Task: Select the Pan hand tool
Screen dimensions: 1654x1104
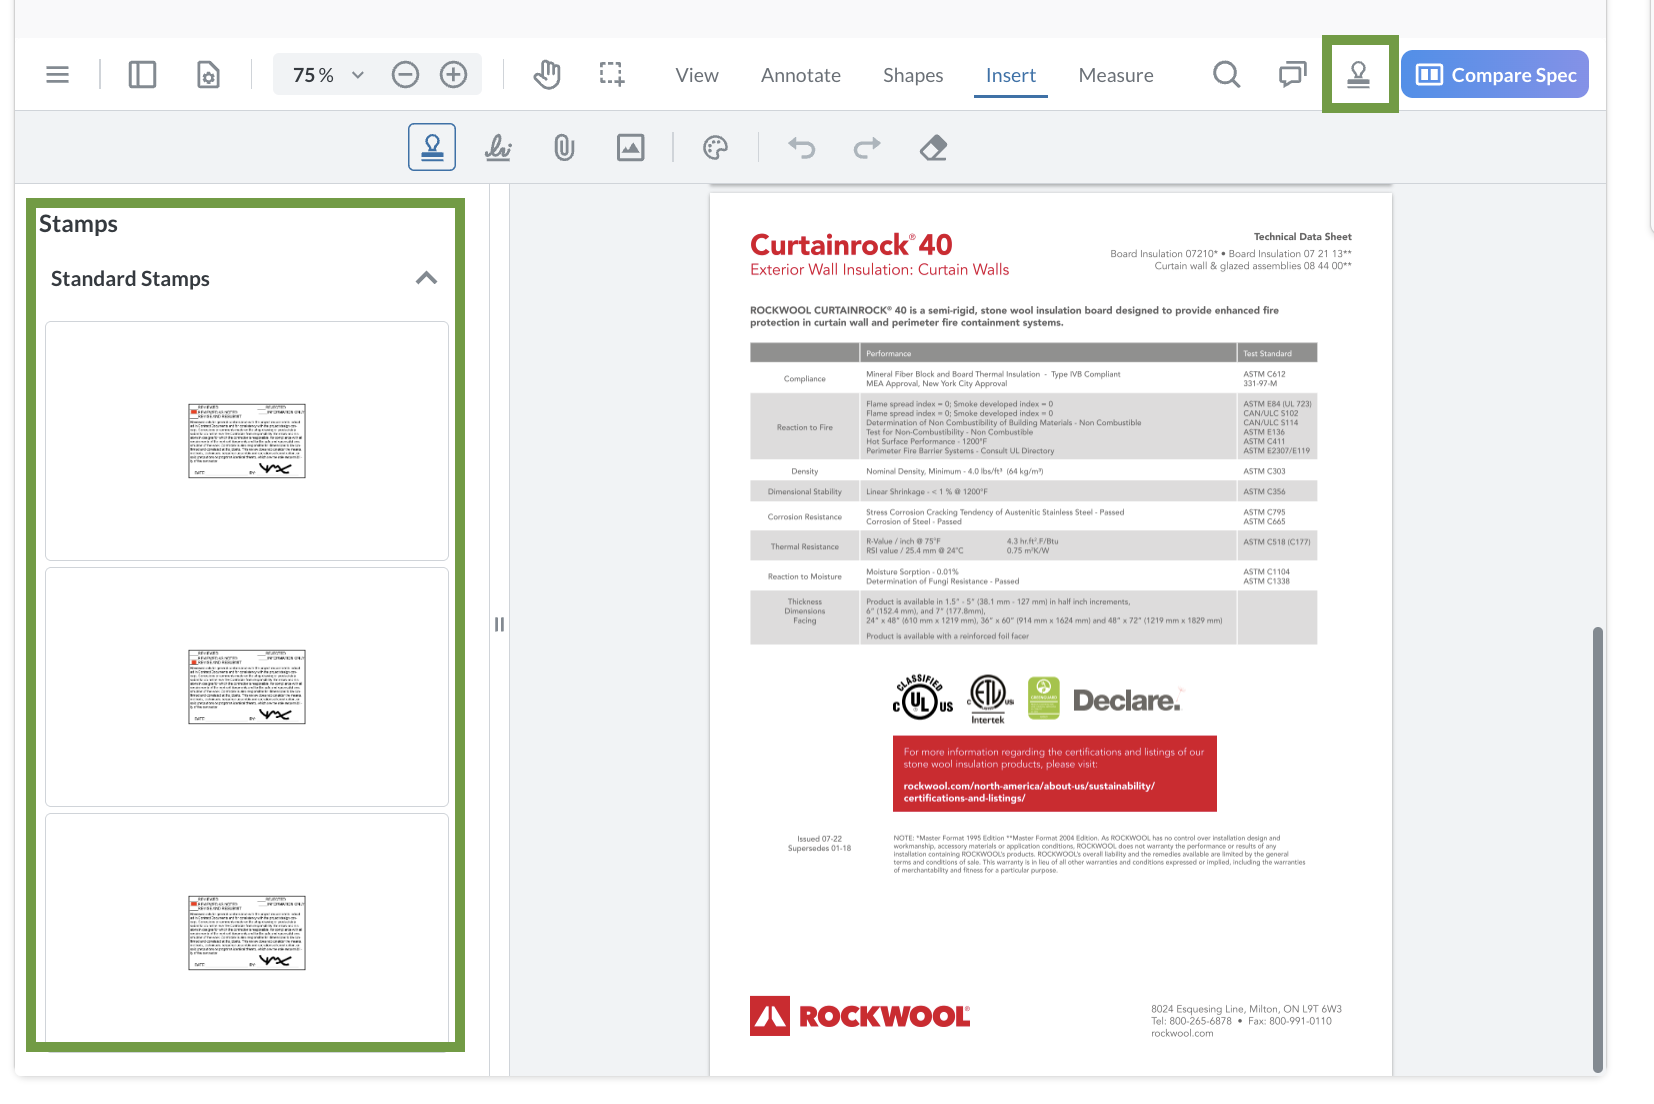Action: 547,75
